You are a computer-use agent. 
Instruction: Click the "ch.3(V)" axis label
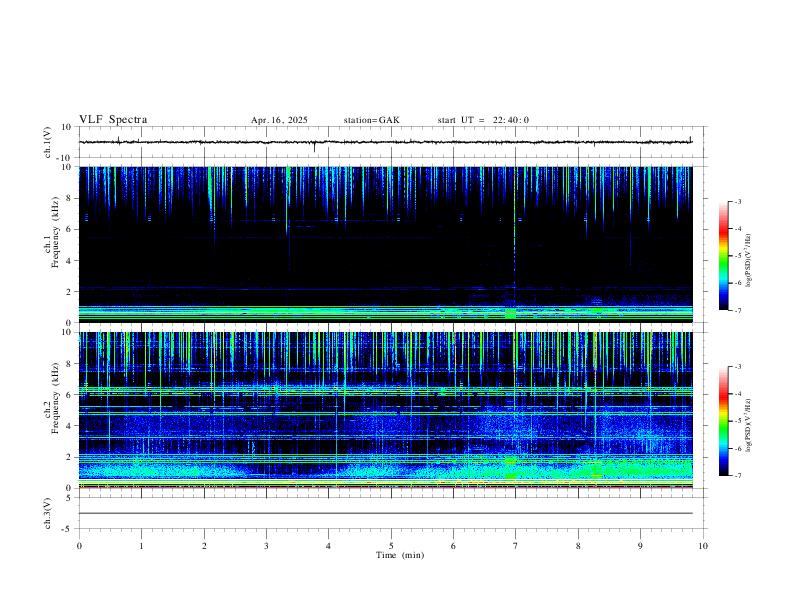pos(48,513)
